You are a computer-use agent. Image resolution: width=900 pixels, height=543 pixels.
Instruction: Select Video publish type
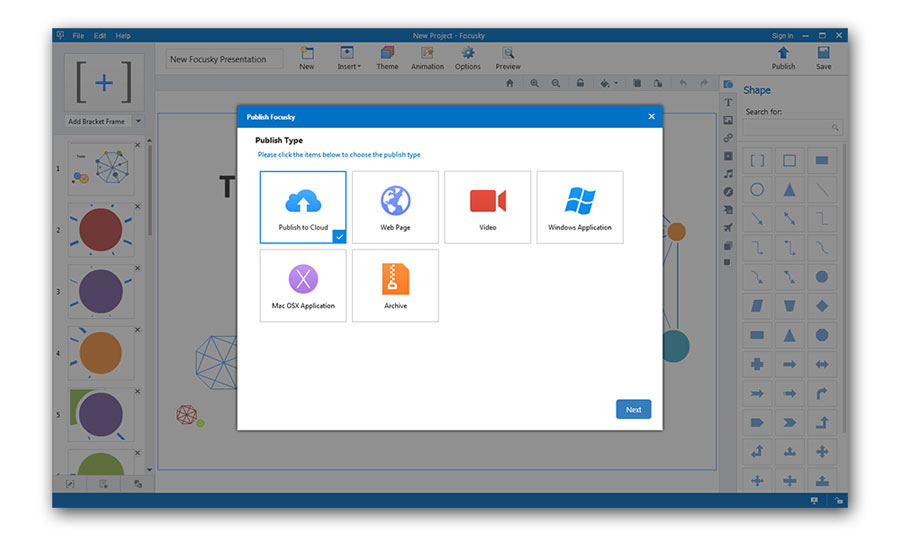click(x=488, y=207)
